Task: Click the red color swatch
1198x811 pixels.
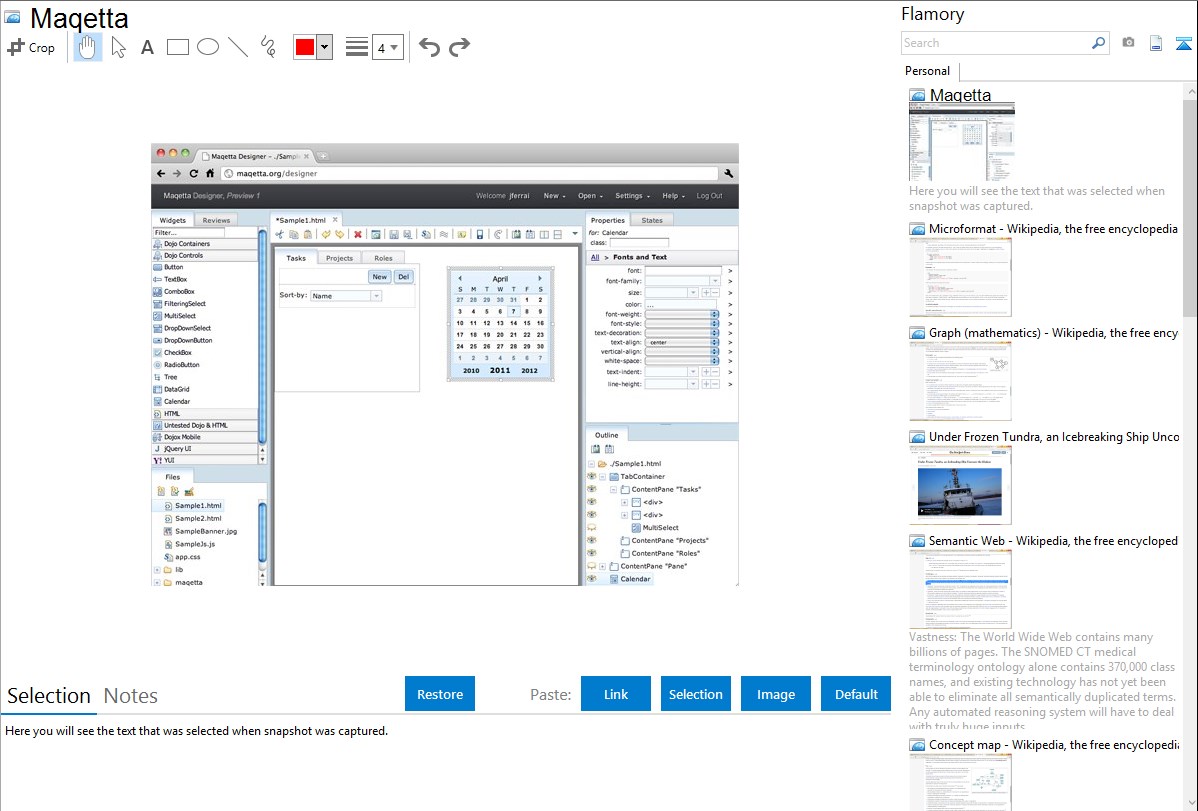Action: (x=305, y=47)
